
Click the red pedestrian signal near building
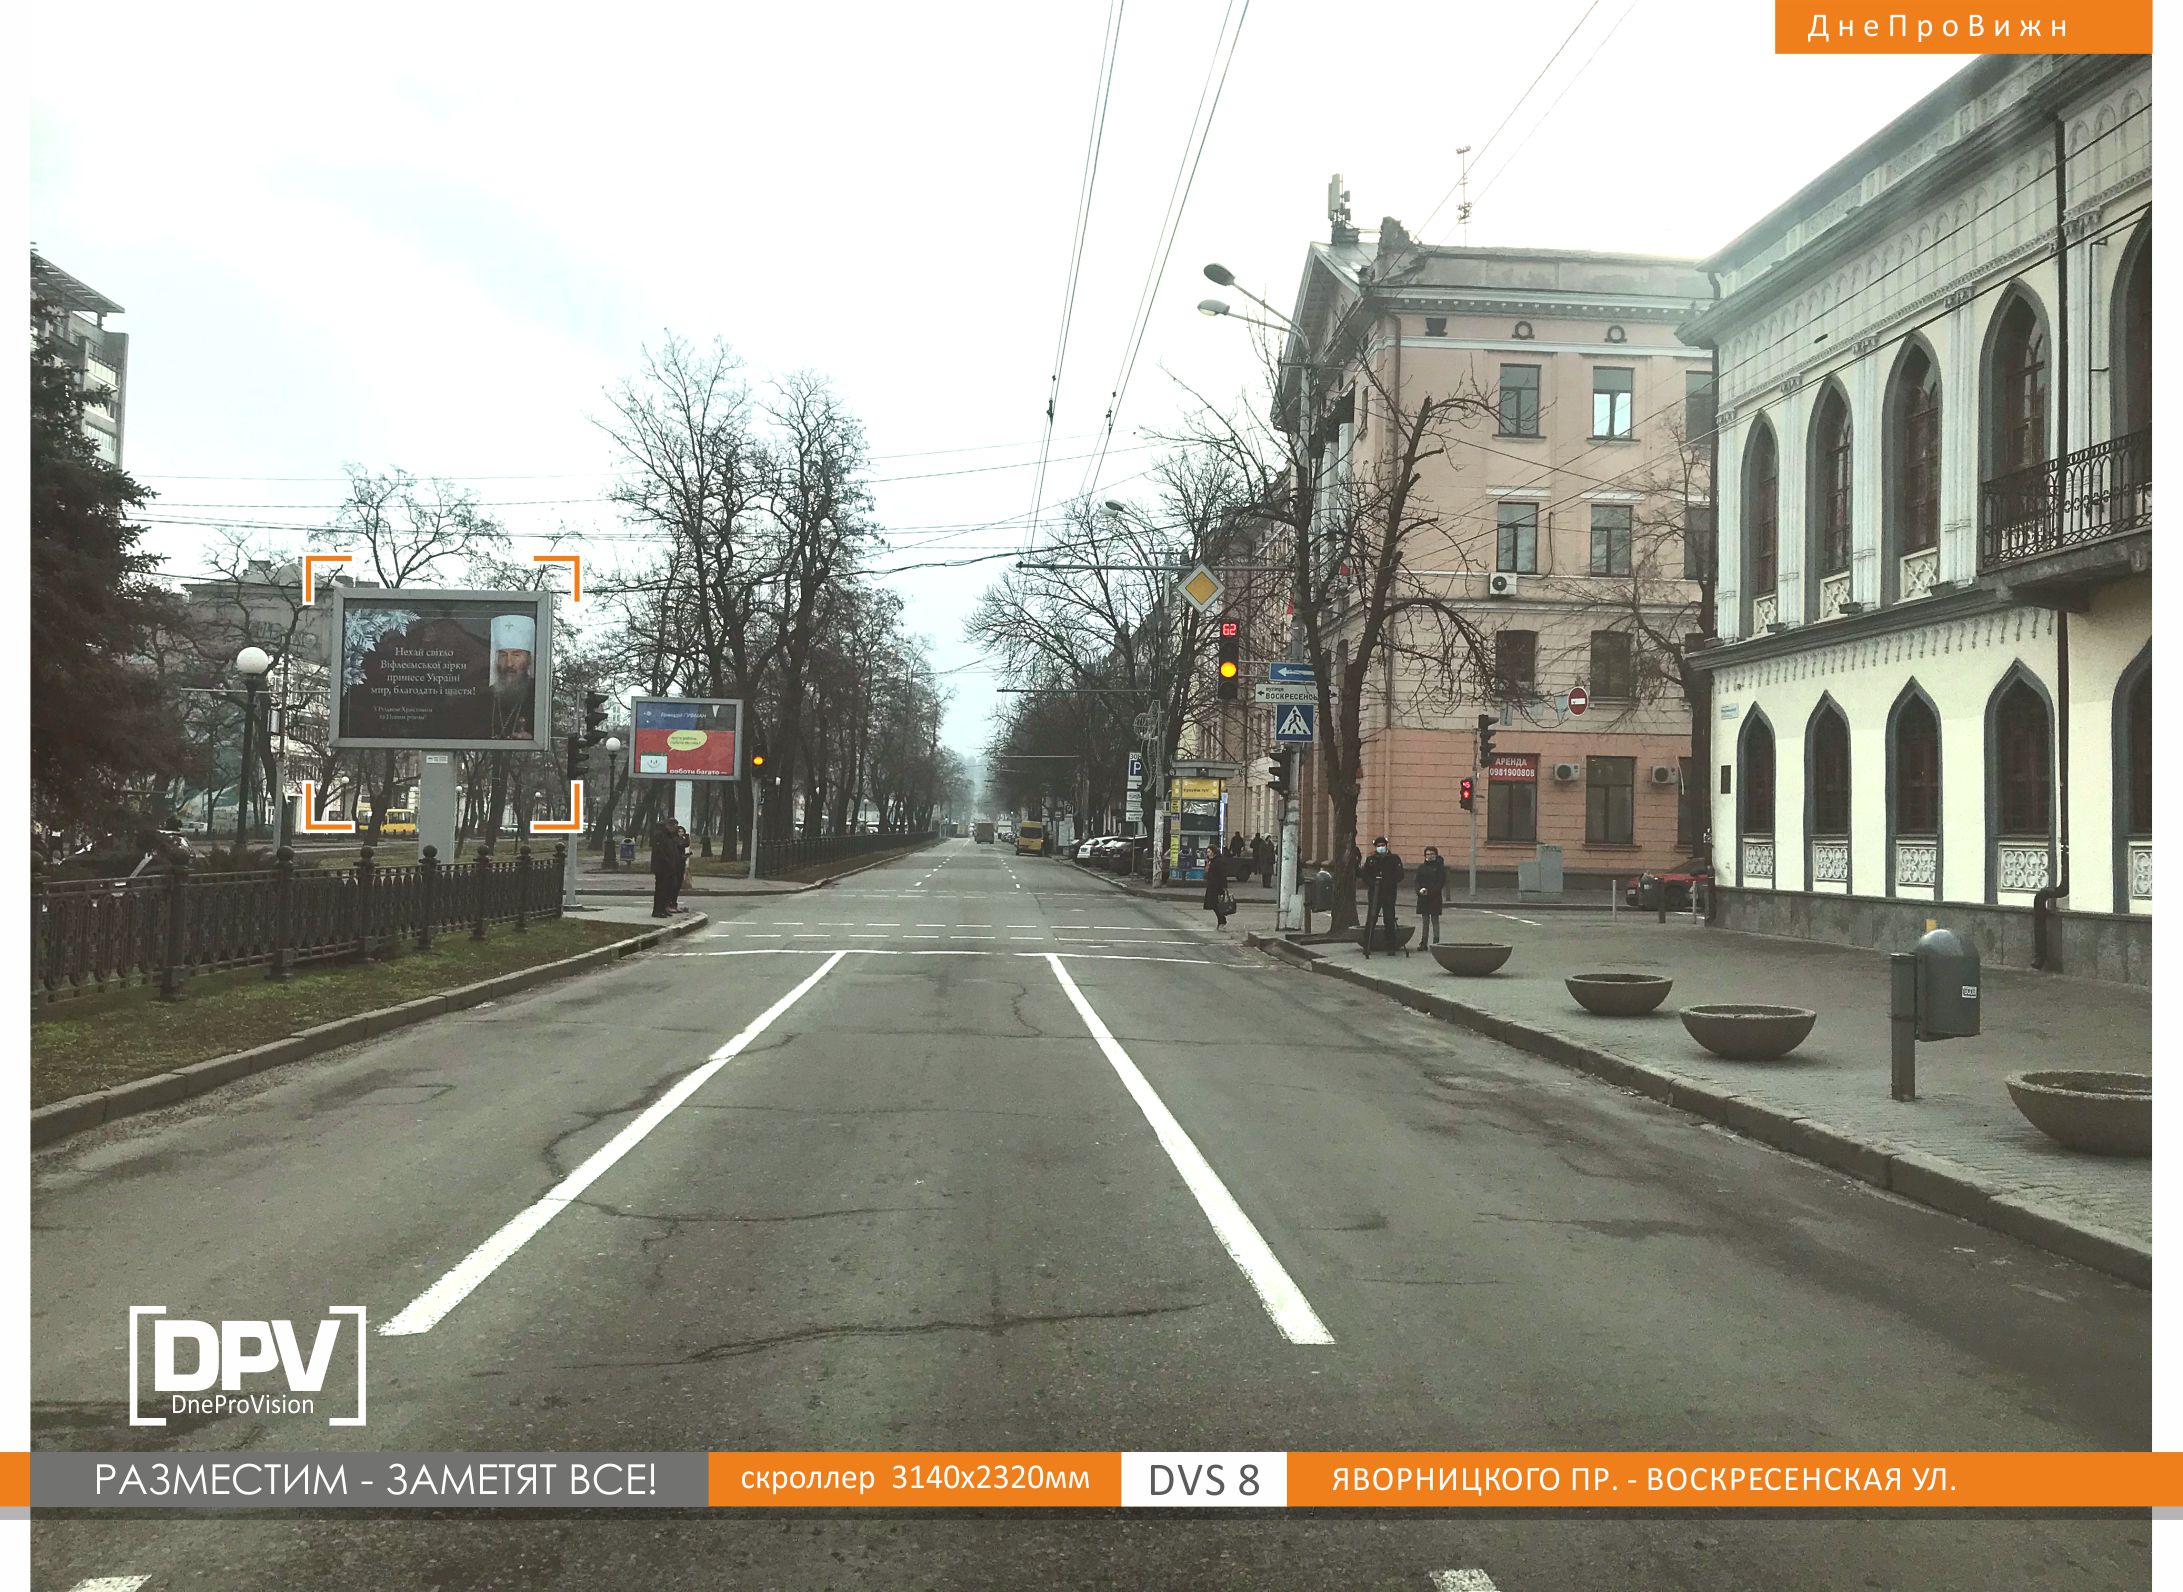click(x=1466, y=793)
